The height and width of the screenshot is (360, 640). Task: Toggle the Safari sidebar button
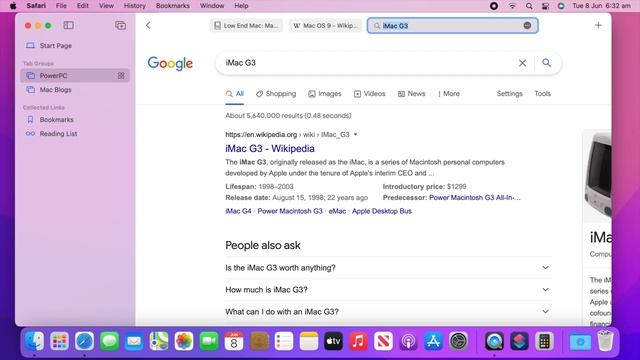click(69, 25)
